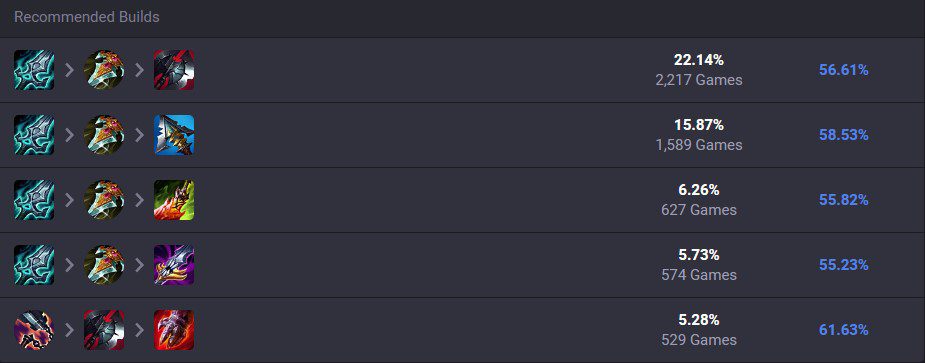
Task: Select first sword item in 529 Games row
Action: [34, 330]
